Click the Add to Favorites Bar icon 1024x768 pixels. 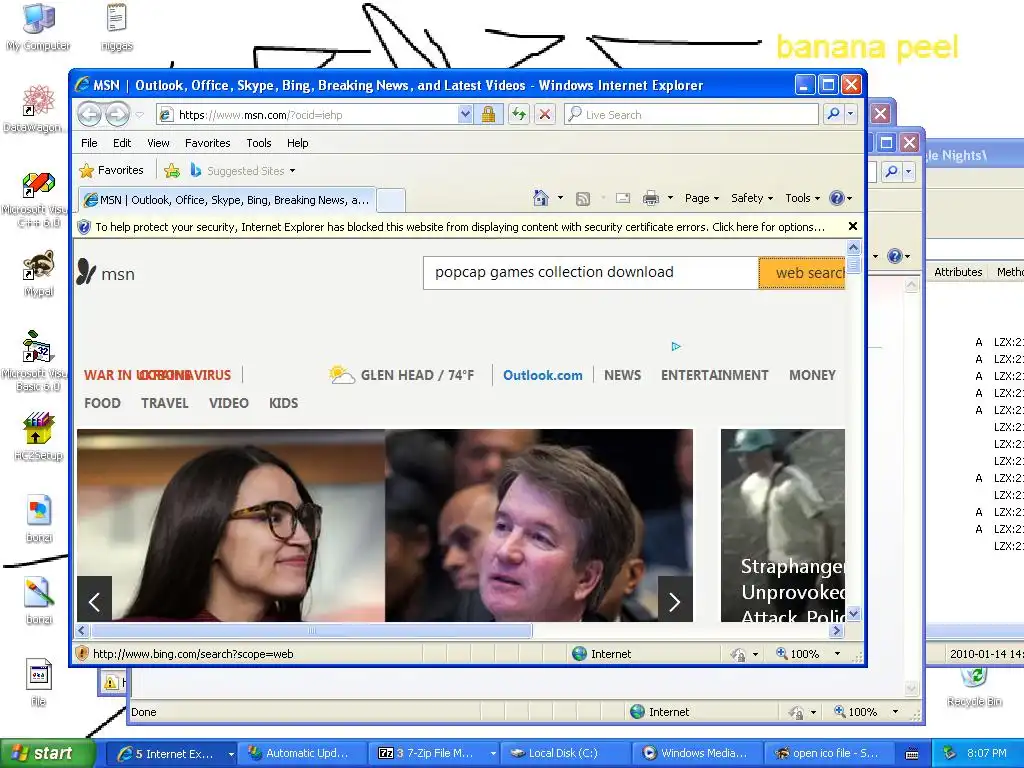click(x=172, y=170)
